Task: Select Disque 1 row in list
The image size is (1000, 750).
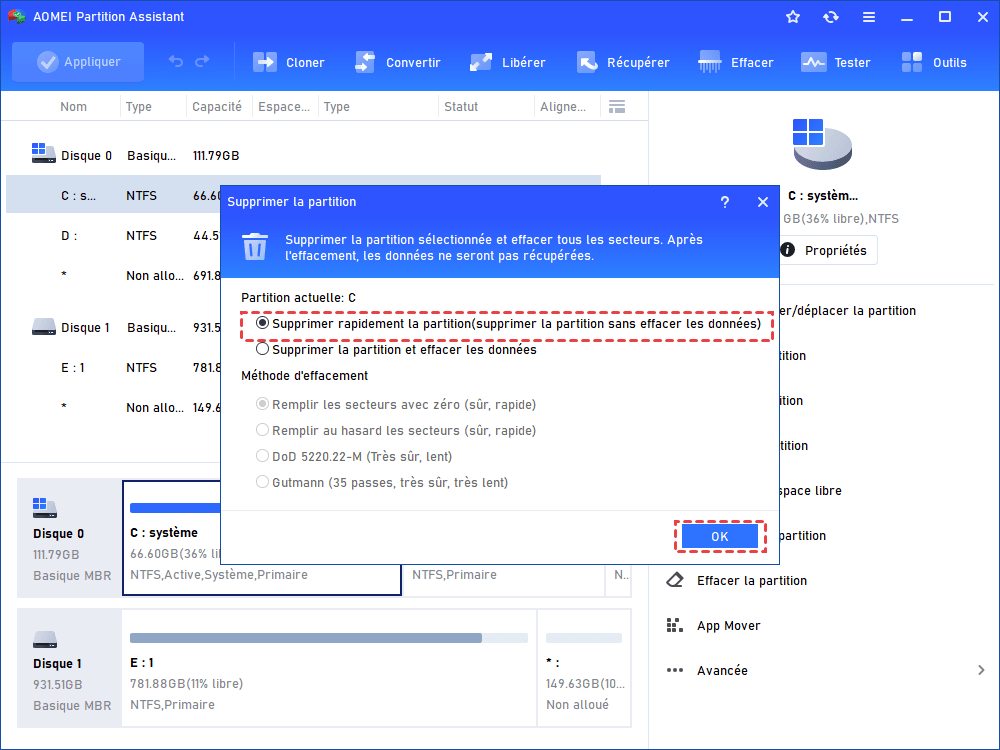Action: (x=113, y=328)
